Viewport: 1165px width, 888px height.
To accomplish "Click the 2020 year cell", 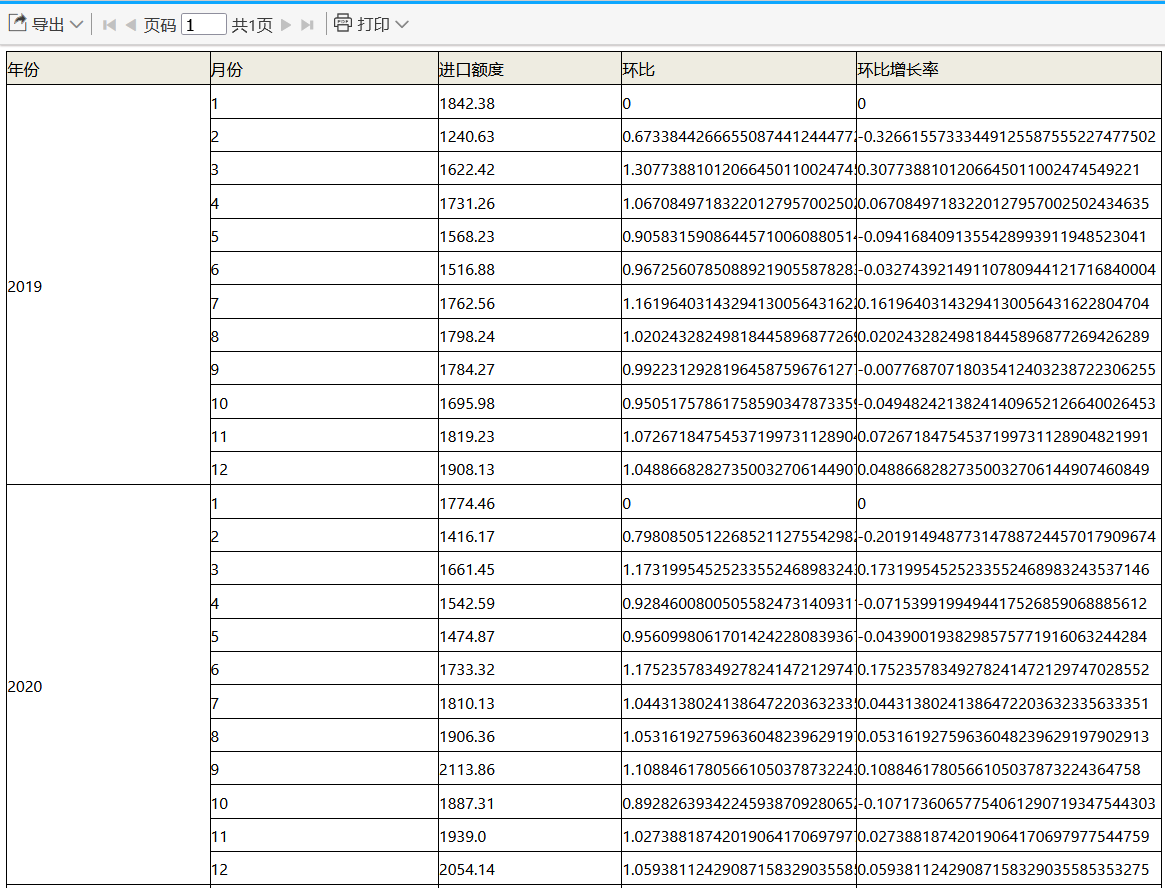I will (108, 685).
